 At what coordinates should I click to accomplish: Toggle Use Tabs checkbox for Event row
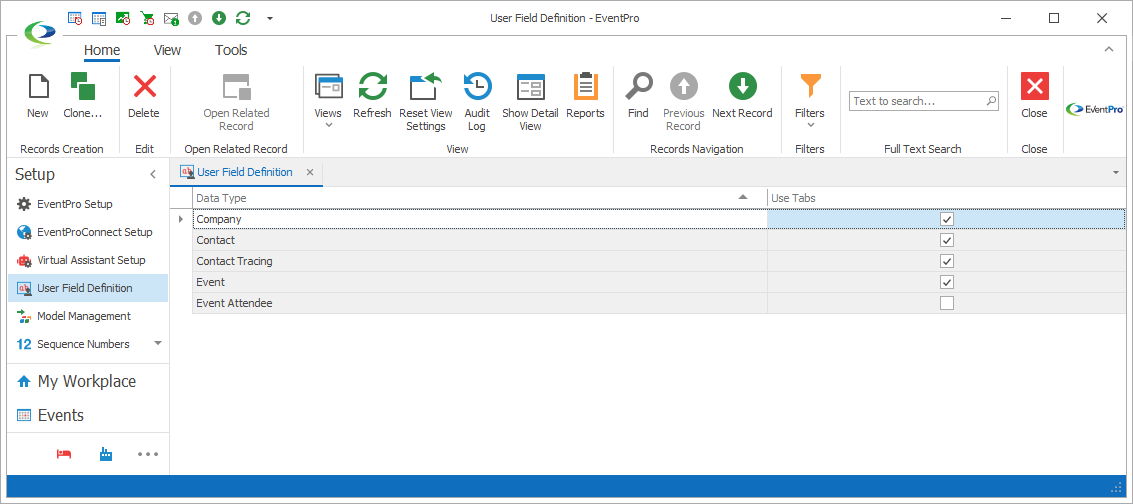pyautogui.click(x=947, y=282)
